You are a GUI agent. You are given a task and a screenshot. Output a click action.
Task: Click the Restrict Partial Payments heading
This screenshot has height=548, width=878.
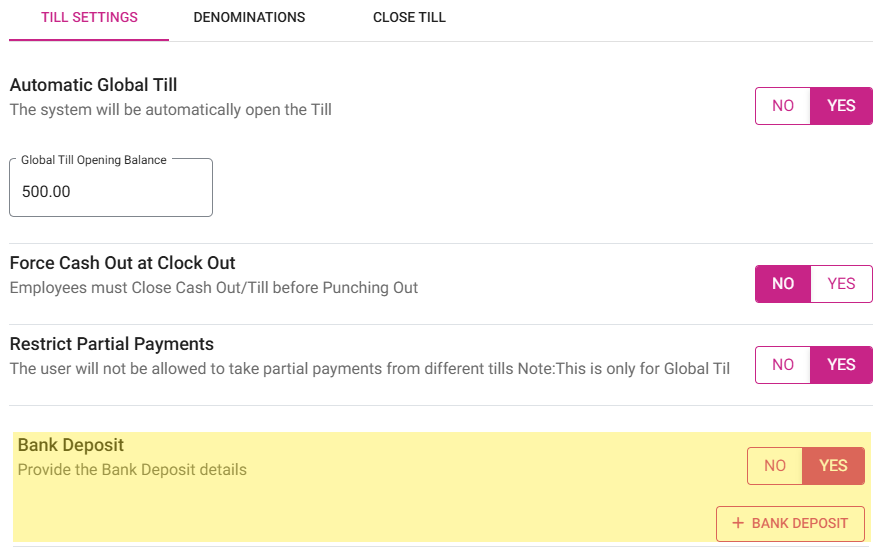[x=111, y=344]
